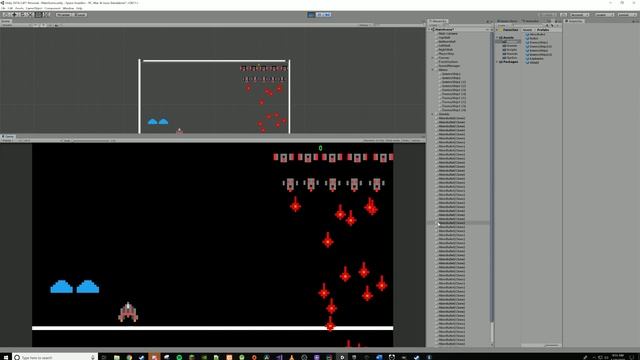Select RightWall in Hierarchy

(445, 49)
